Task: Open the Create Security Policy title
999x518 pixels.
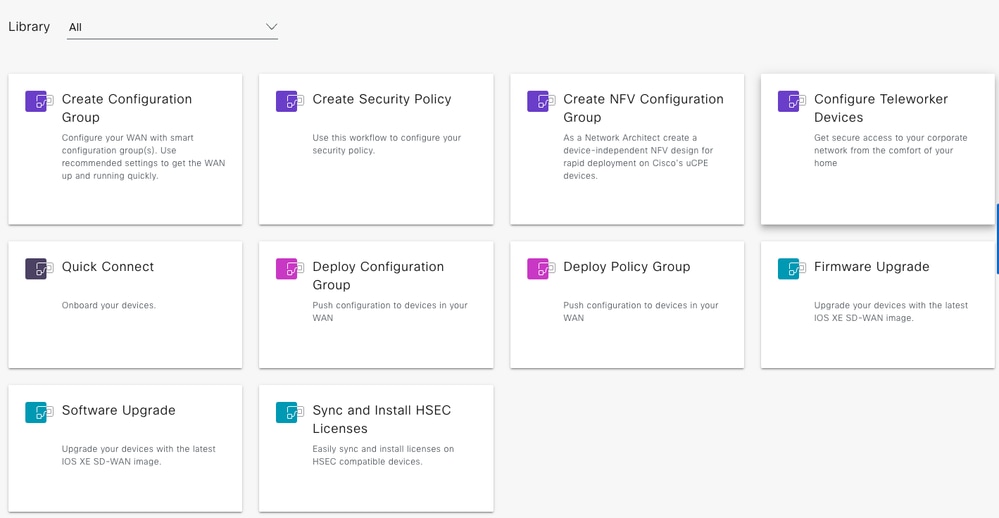Action: [382, 99]
